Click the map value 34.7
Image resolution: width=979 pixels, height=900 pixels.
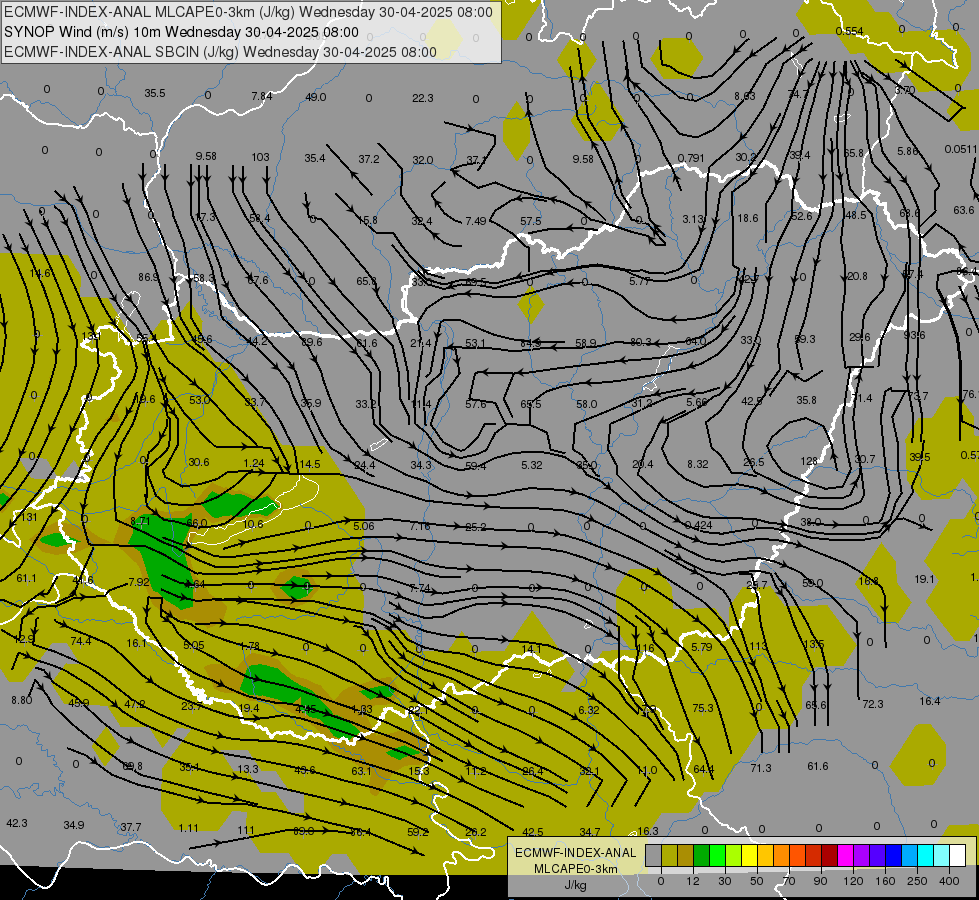(x=589, y=831)
